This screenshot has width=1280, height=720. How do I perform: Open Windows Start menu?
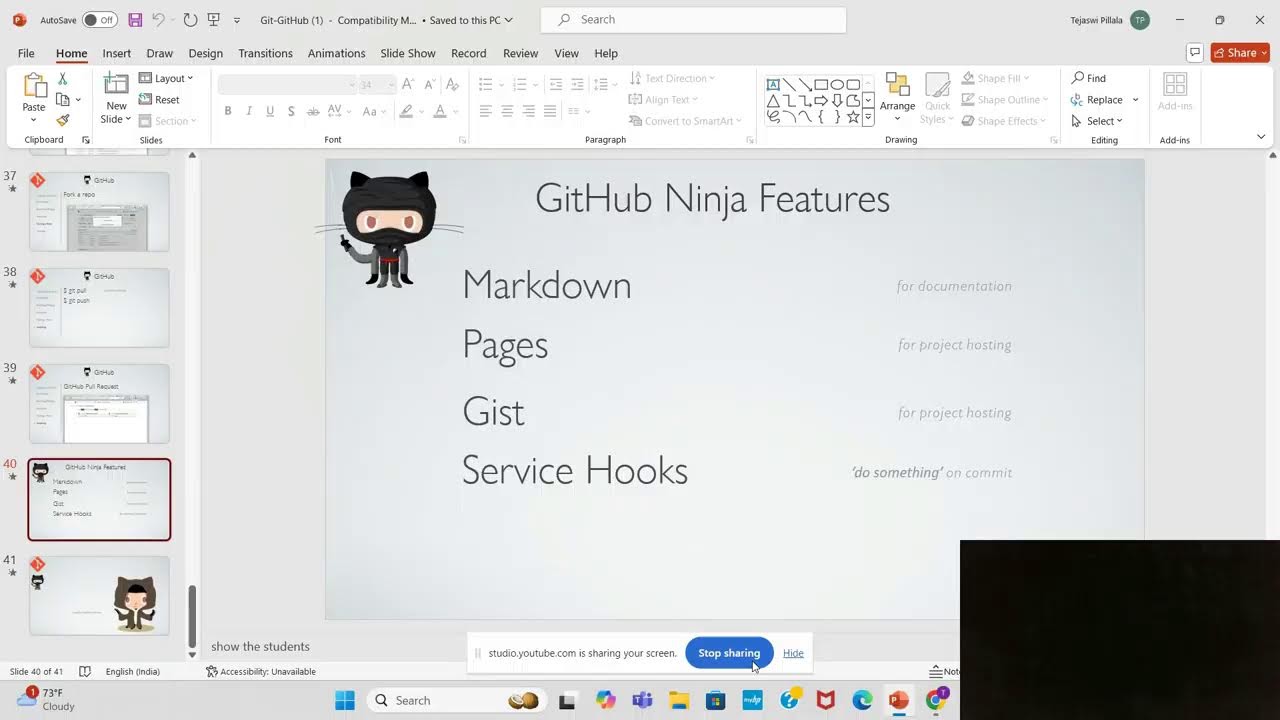coord(345,700)
